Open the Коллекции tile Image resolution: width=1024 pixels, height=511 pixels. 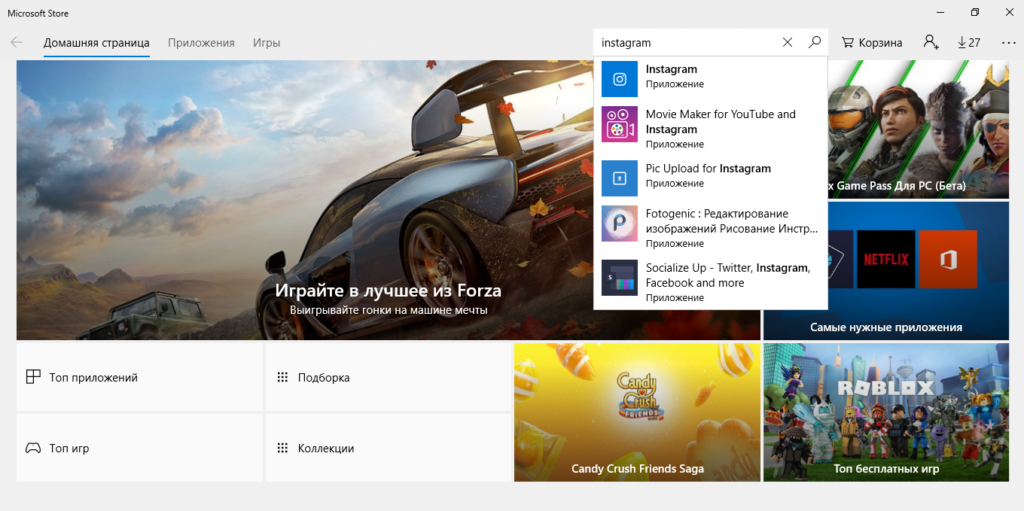click(388, 448)
